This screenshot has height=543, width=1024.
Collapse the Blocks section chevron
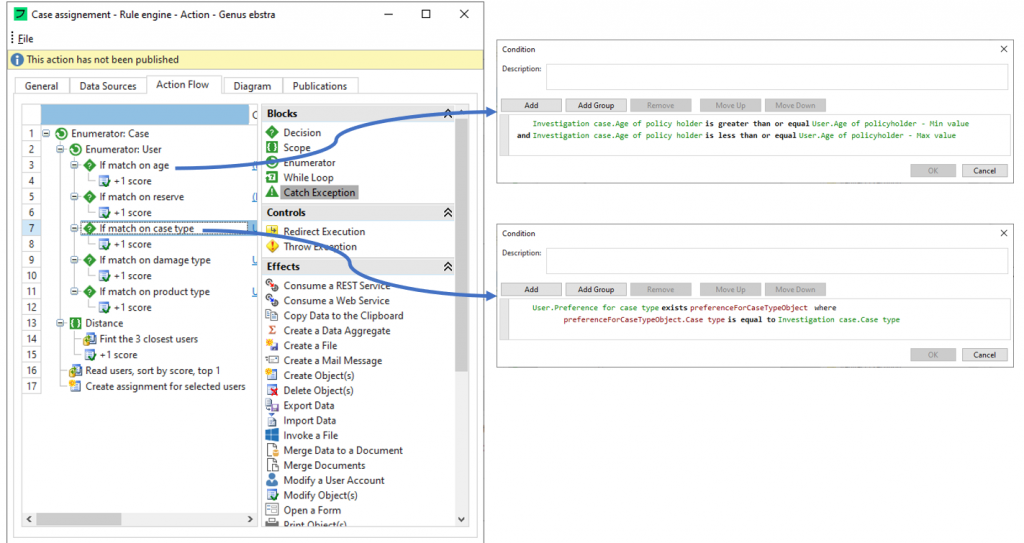point(448,114)
